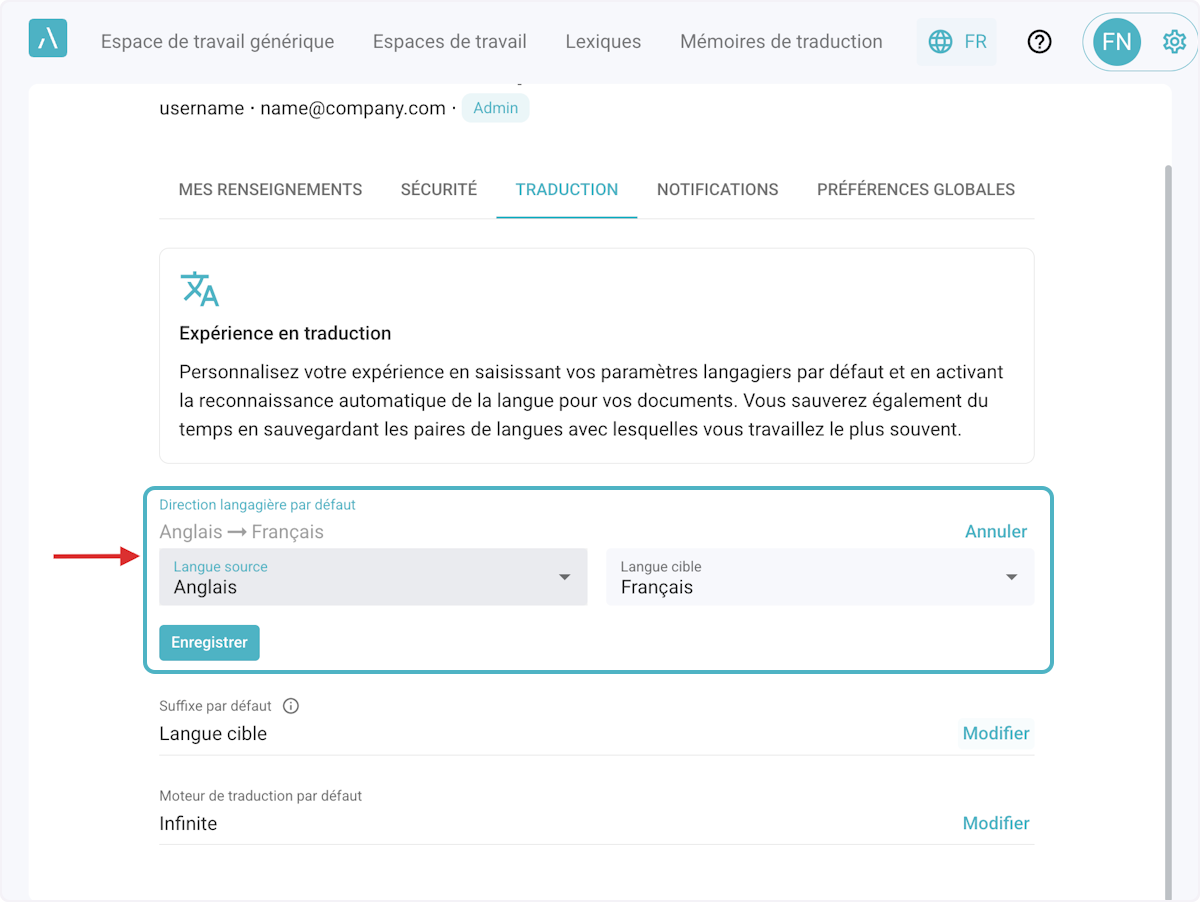Switch to the Sécurité tab

(439, 189)
